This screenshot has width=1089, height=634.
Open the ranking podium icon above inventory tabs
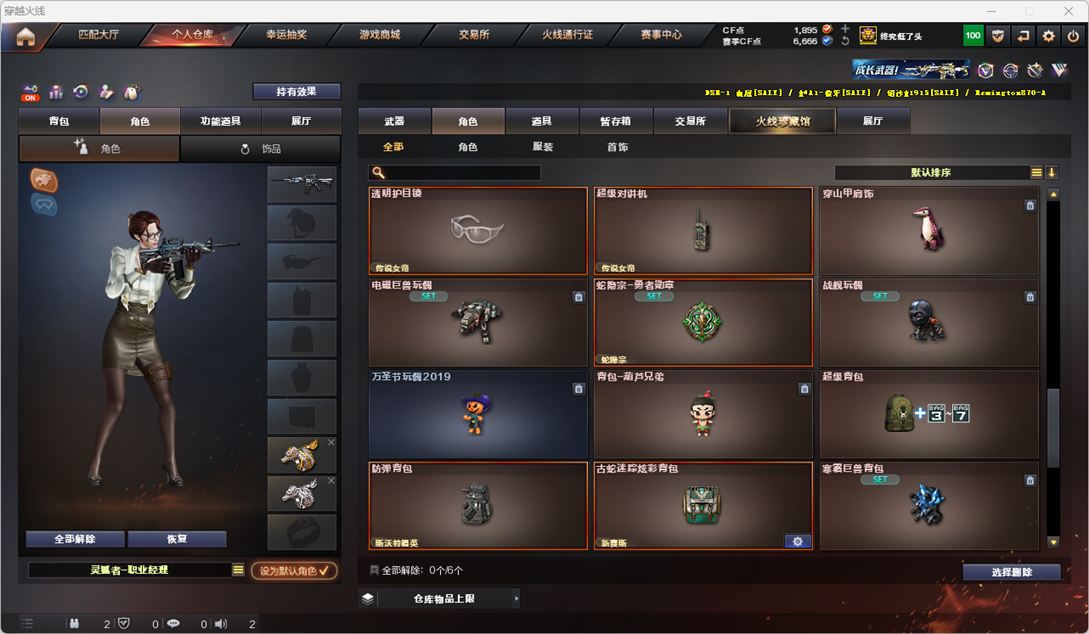tap(56, 92)
